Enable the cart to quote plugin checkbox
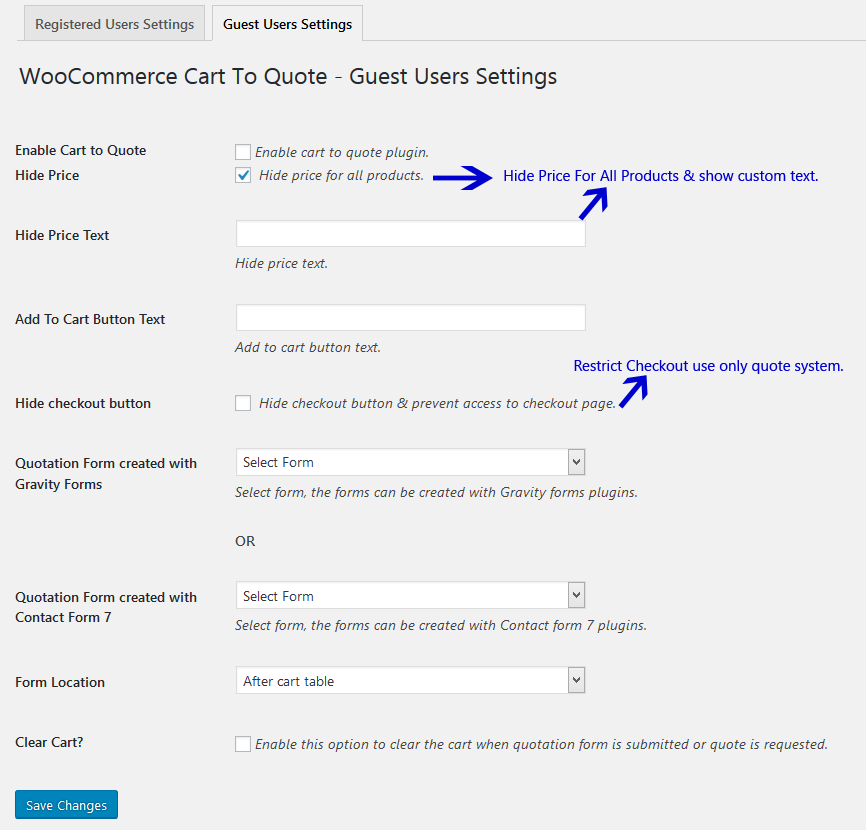This screenshot has height=830, width=866. 243,152
